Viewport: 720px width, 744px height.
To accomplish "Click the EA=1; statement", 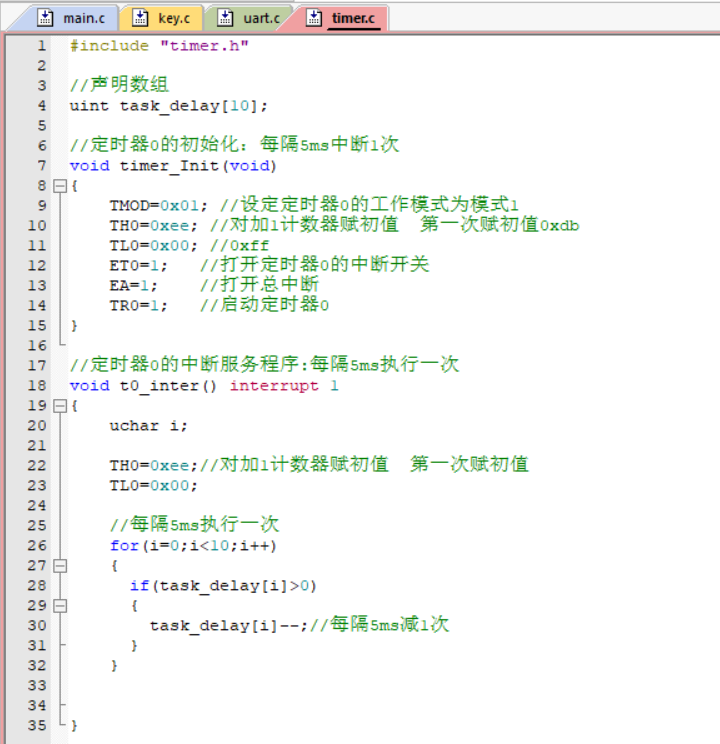I will 133,286.
